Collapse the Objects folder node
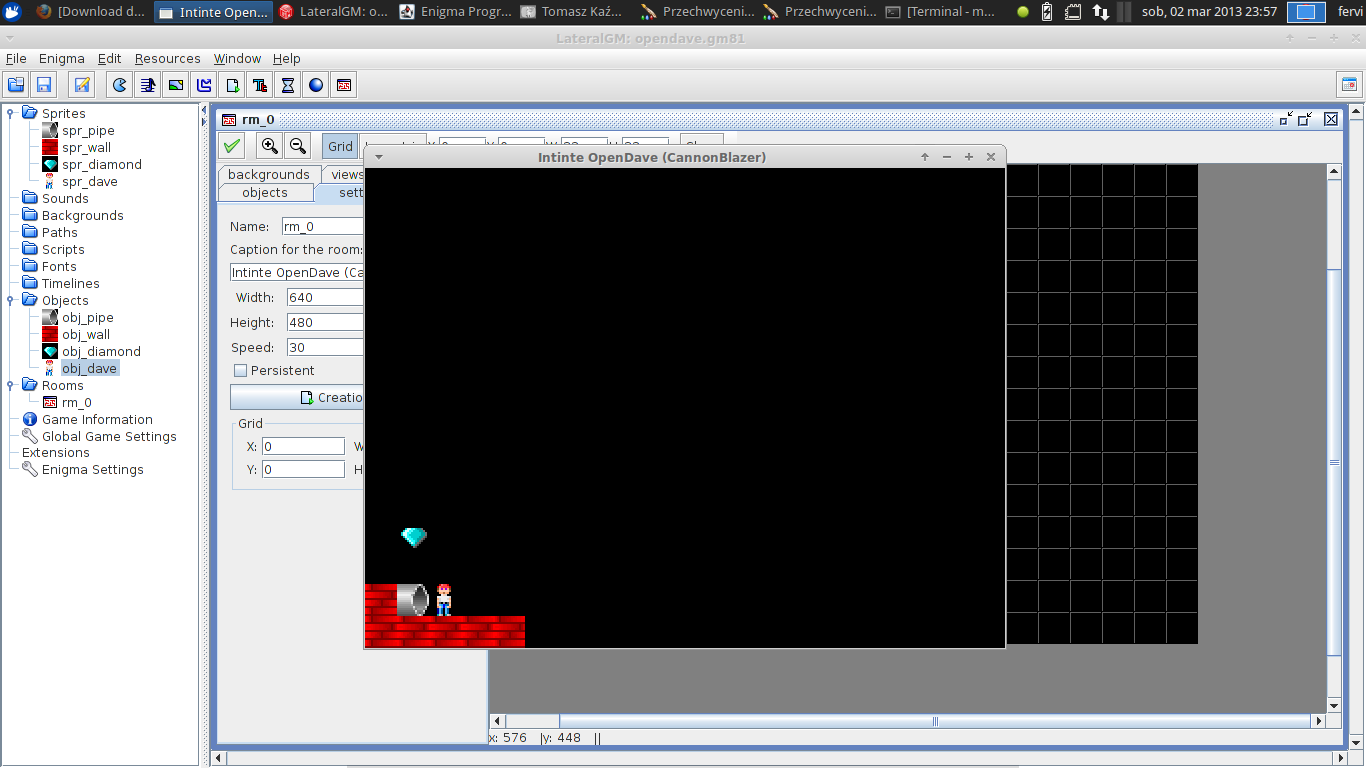 tap(10, 300)
